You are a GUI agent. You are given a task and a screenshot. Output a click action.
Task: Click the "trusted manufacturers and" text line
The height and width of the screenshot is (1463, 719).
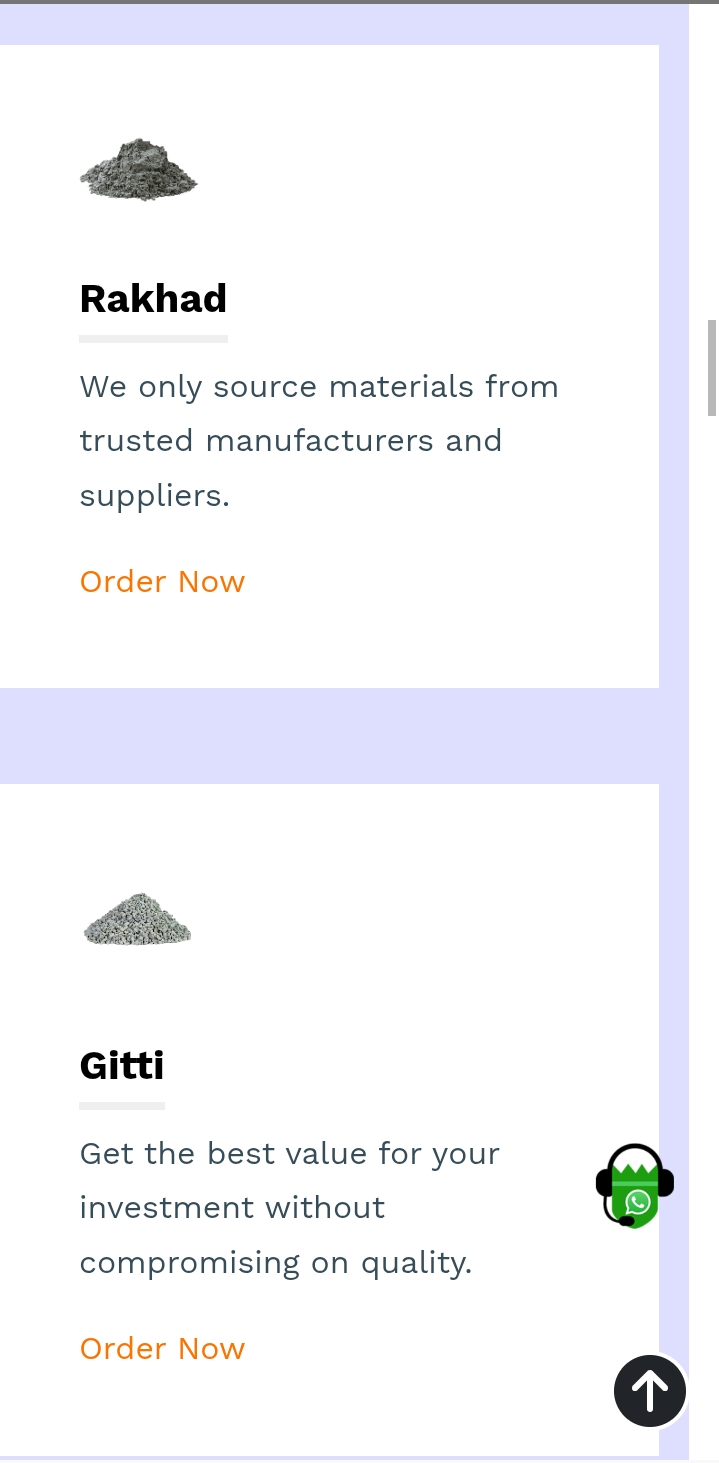(290, 441)
